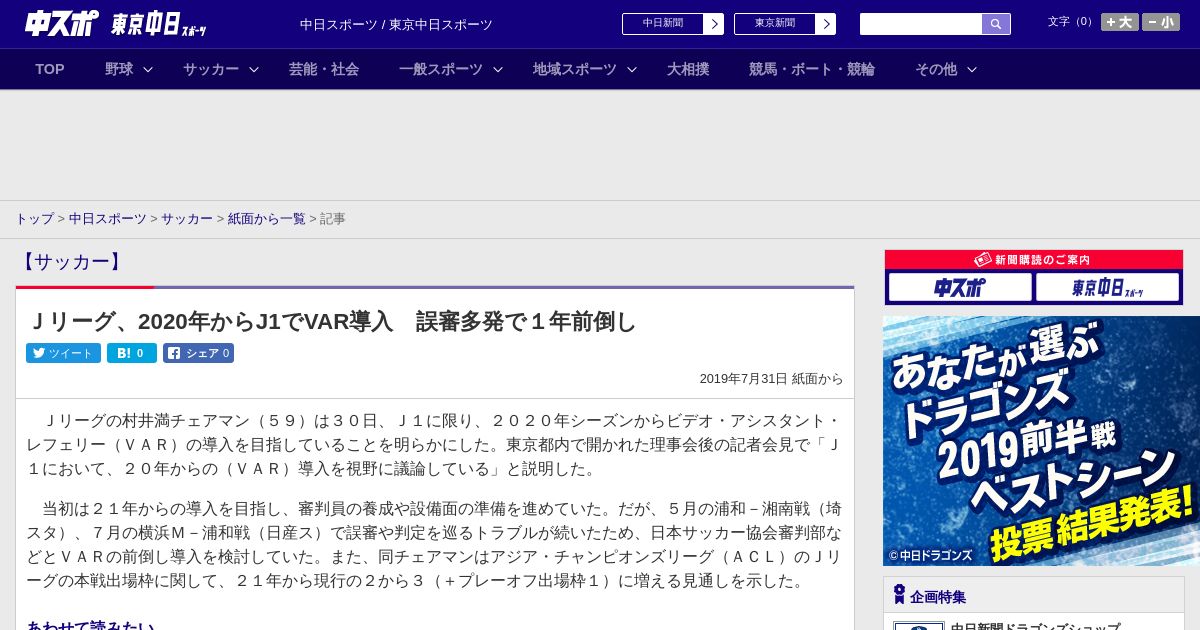
Task: Click the Chunichi Sports logo
Action: tap(62, 23)
